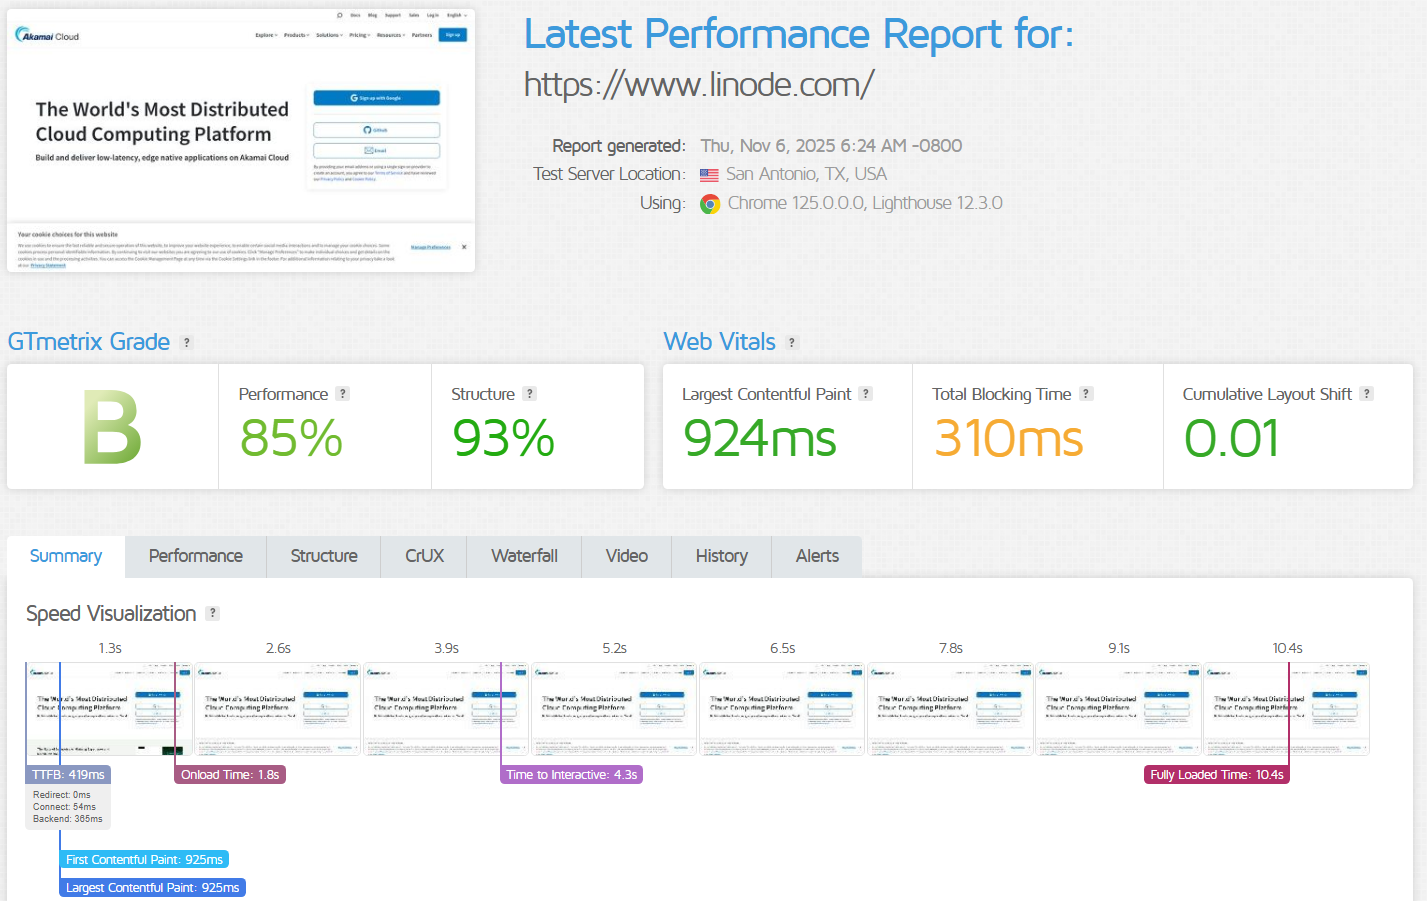Open the Performance score help icon
Screen dimensions: 1427x901
343,394
